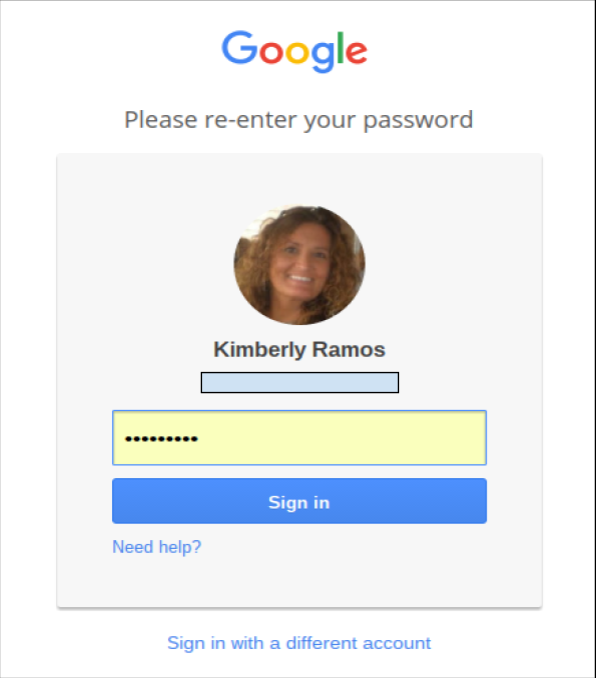Click the red letter e ending the Google logo
The width and height of the screenshot is (596, 678).
tap(356, 52)
